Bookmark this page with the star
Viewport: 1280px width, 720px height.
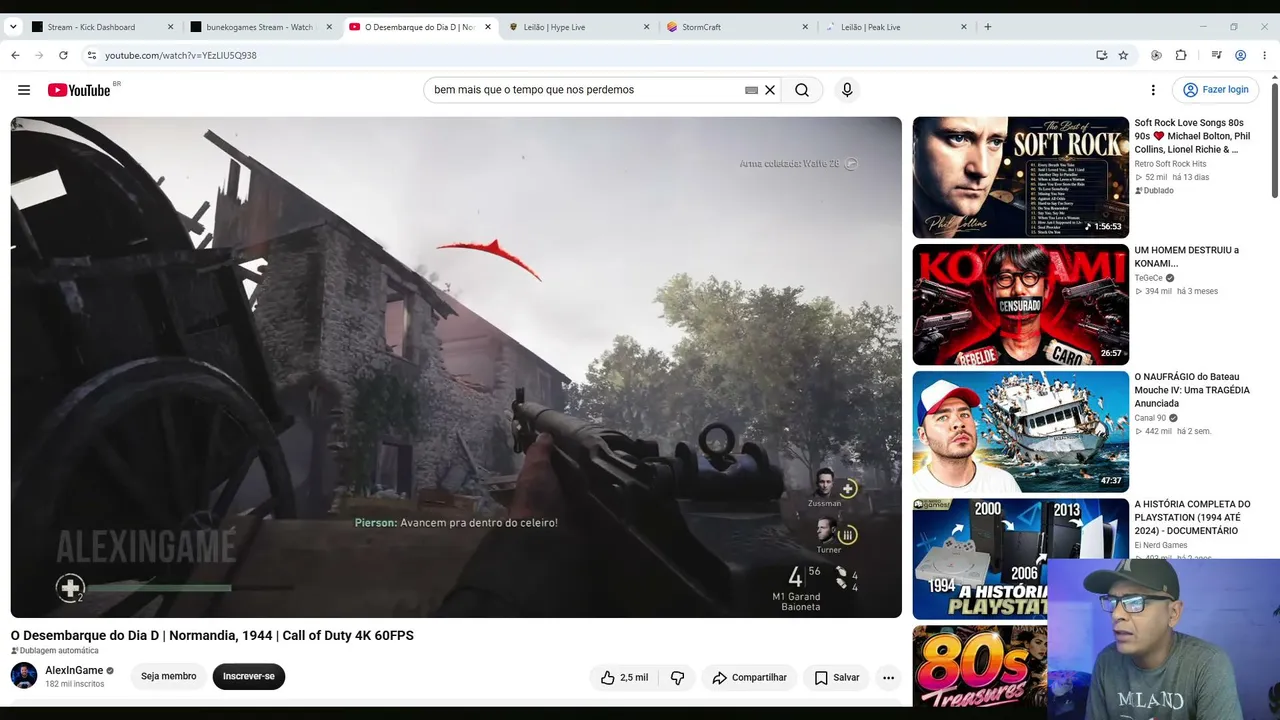pyautogui.click(x=1123, y=55)
